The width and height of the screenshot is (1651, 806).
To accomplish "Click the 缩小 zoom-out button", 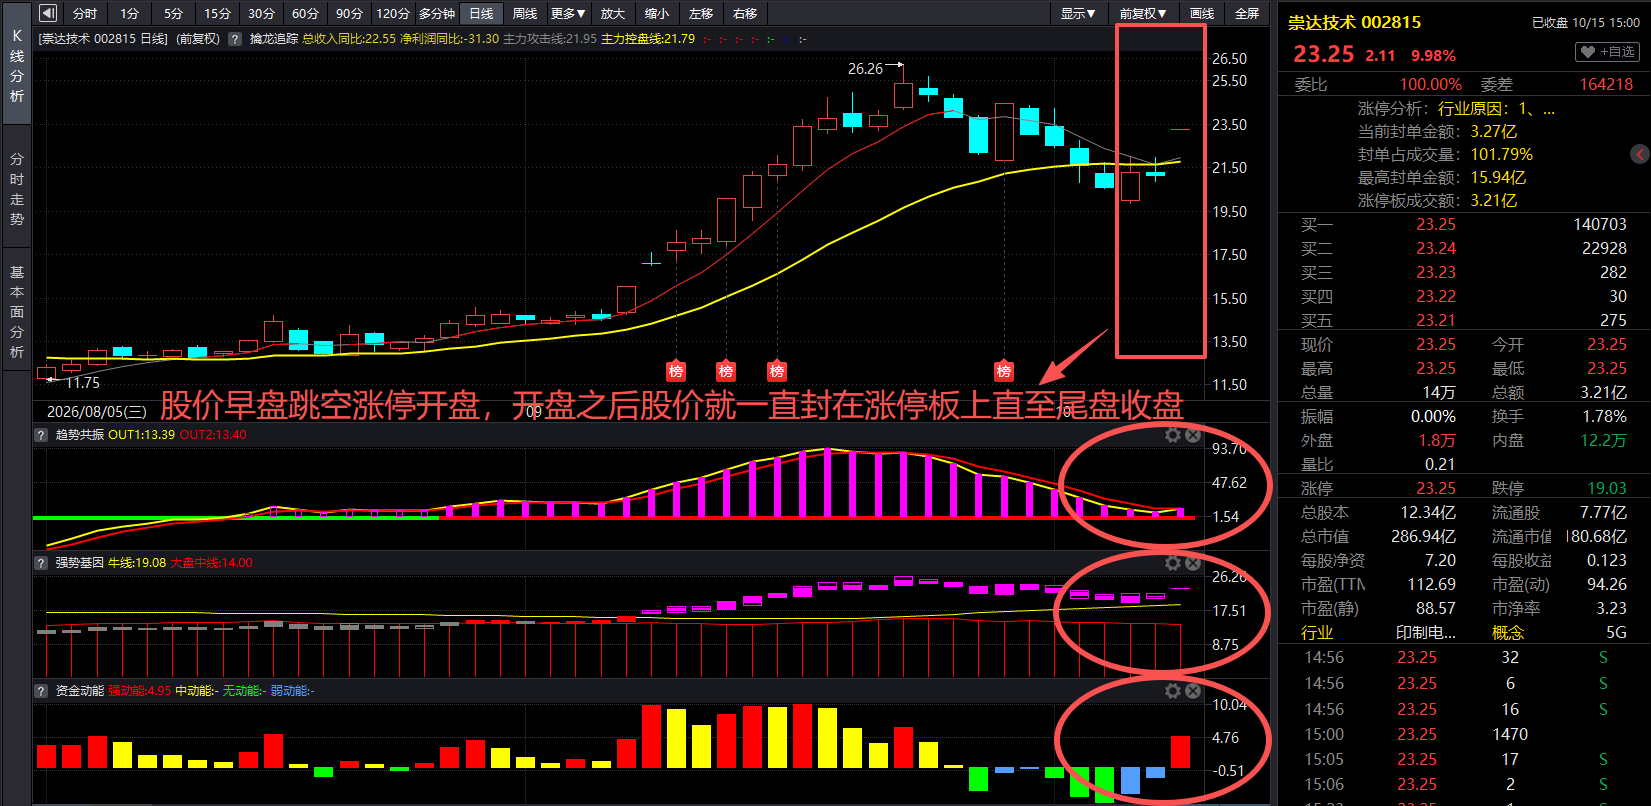I will [x=657, y=14].
